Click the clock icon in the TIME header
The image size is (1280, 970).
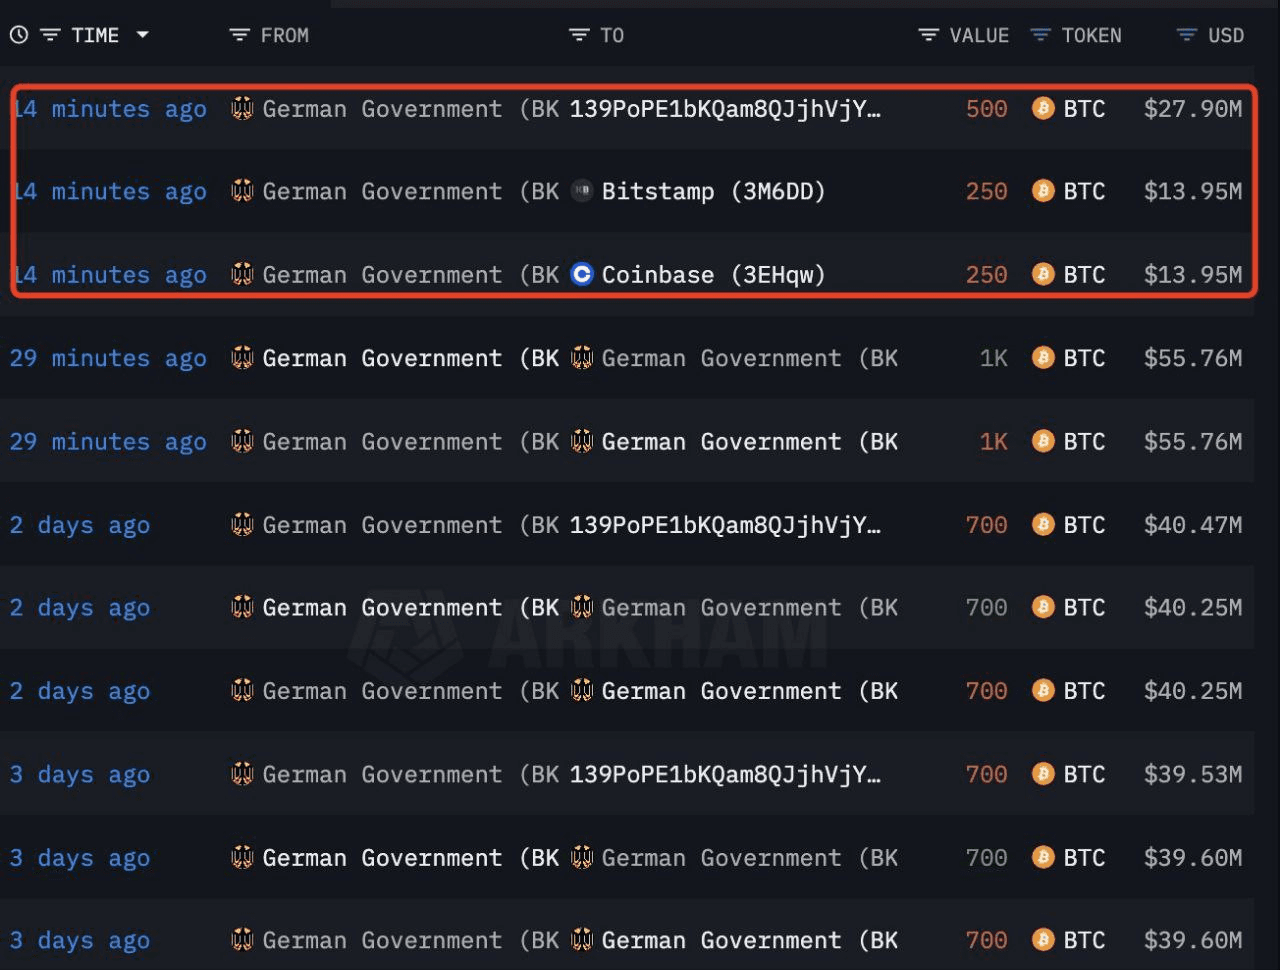(18, 35)
